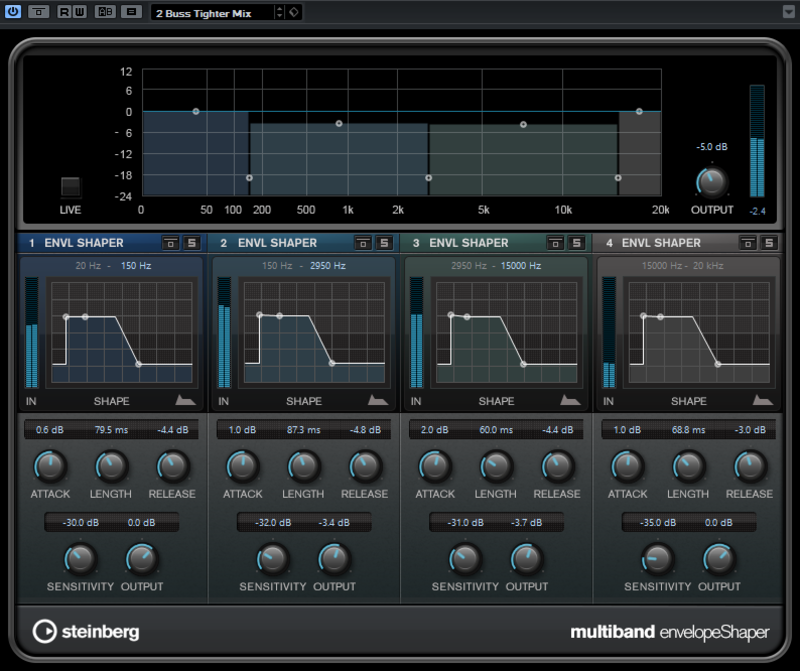Click the plug-in bypass button in top bar
The width and height of the screenshot is (800, 671).
point(38,11)
